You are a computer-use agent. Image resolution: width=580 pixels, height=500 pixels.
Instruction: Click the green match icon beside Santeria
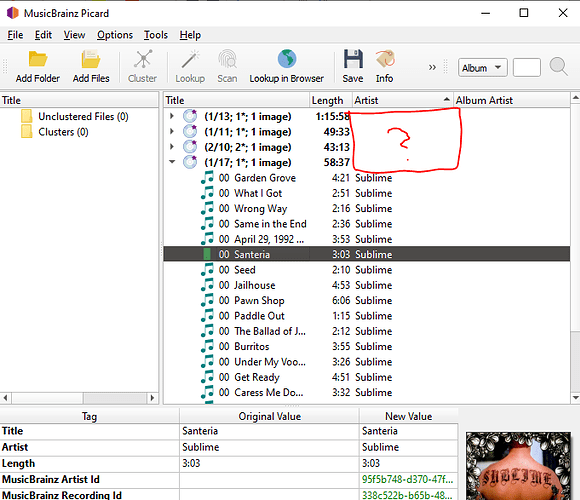tap(207, 254)
